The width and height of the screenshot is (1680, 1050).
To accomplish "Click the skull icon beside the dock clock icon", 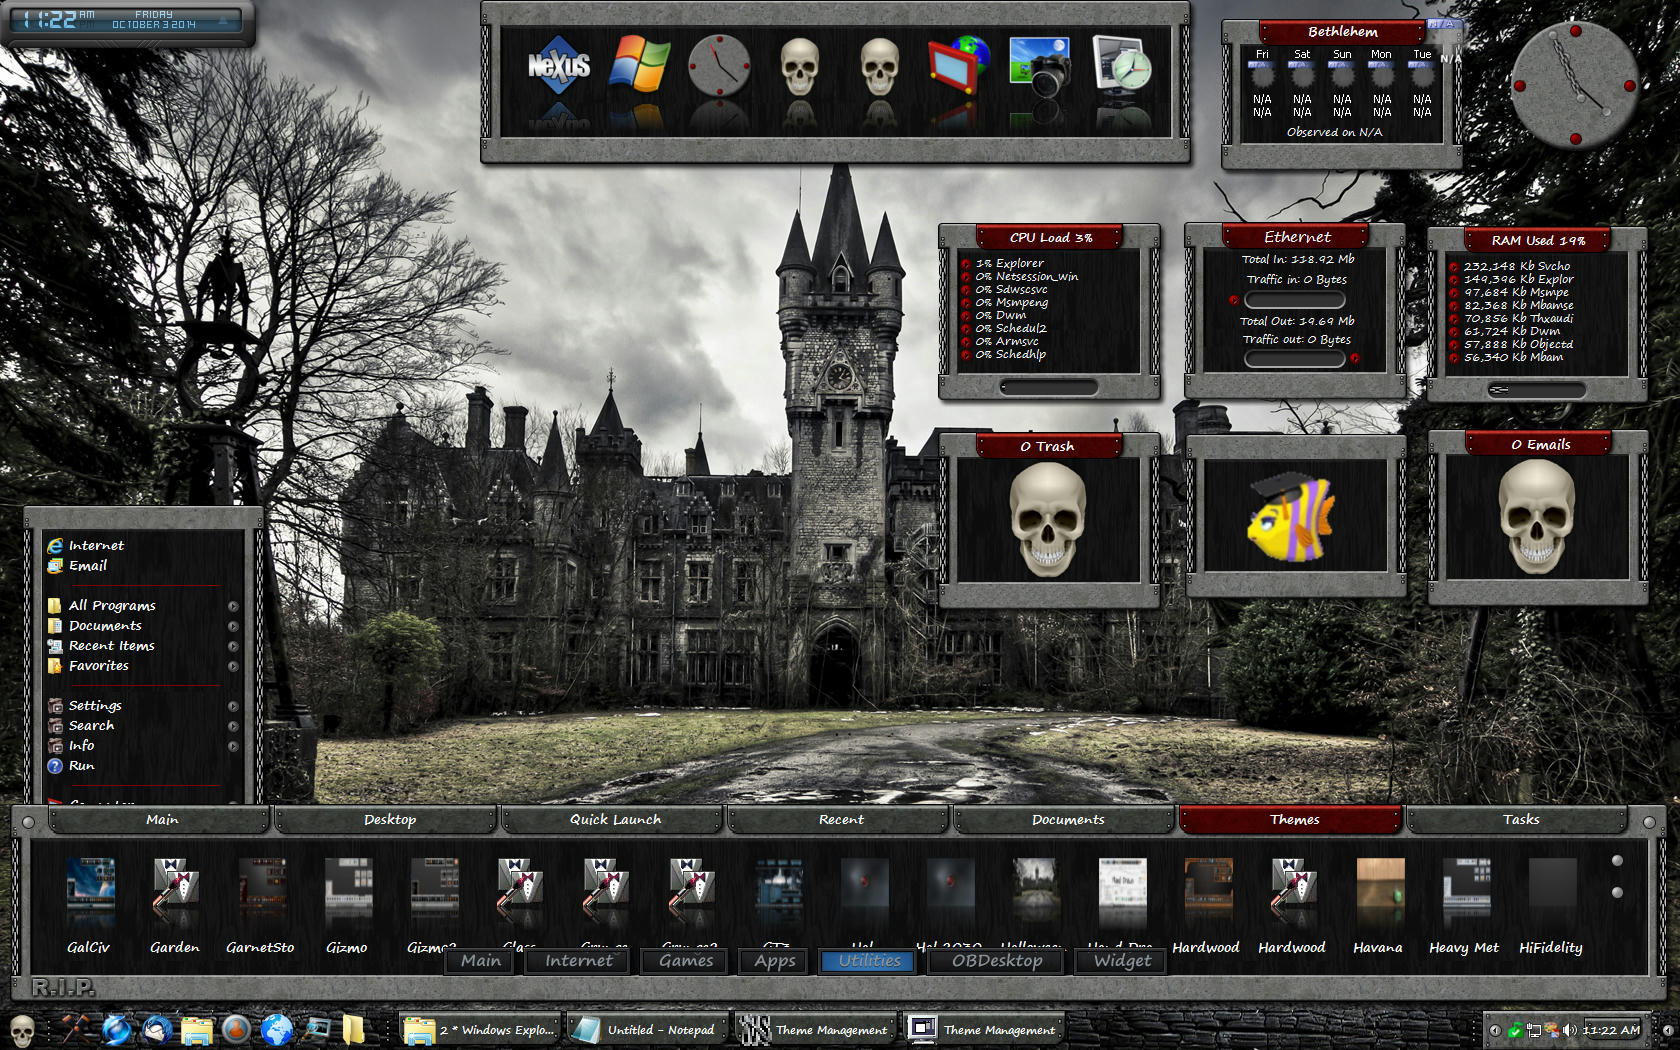I will (799, 67).
